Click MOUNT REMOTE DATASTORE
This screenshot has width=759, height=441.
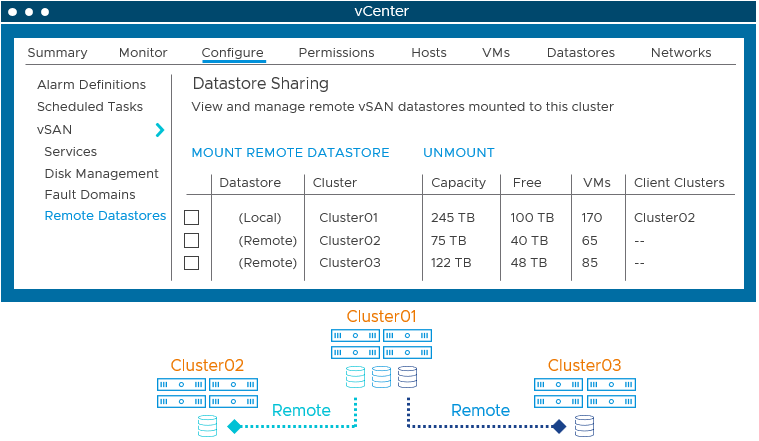[290, 153]
